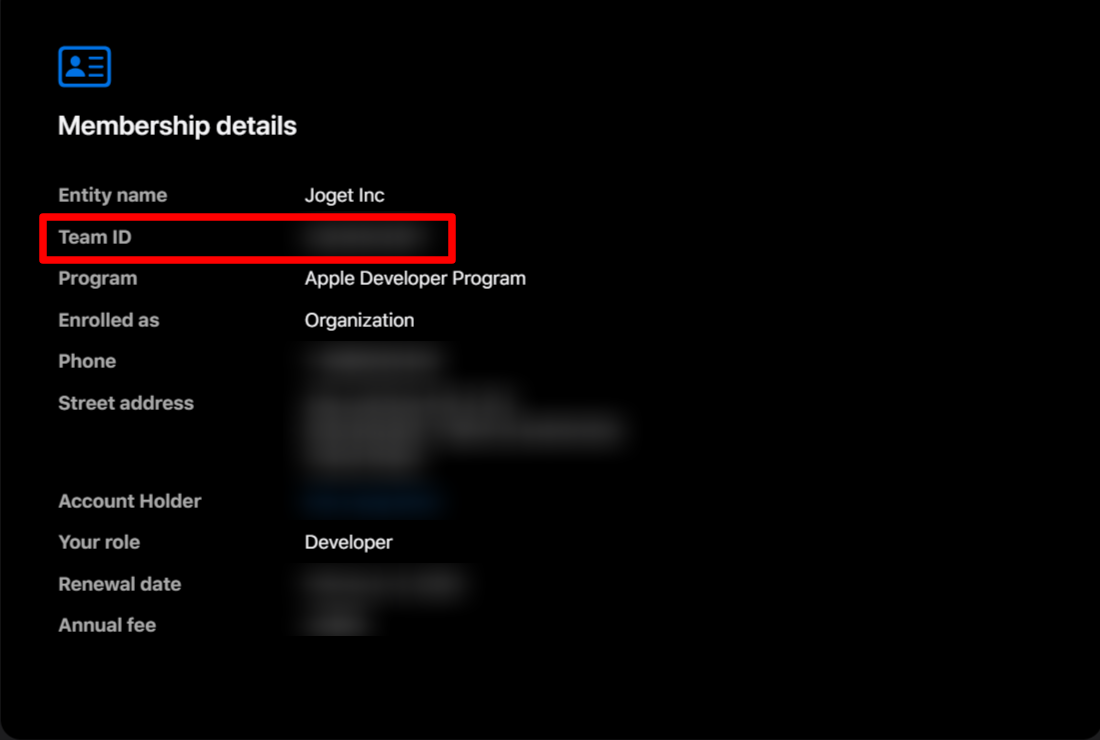Viewport: 1100px width, 740px height.
Task: Click the Program label
Action: [x=98, y=278]
